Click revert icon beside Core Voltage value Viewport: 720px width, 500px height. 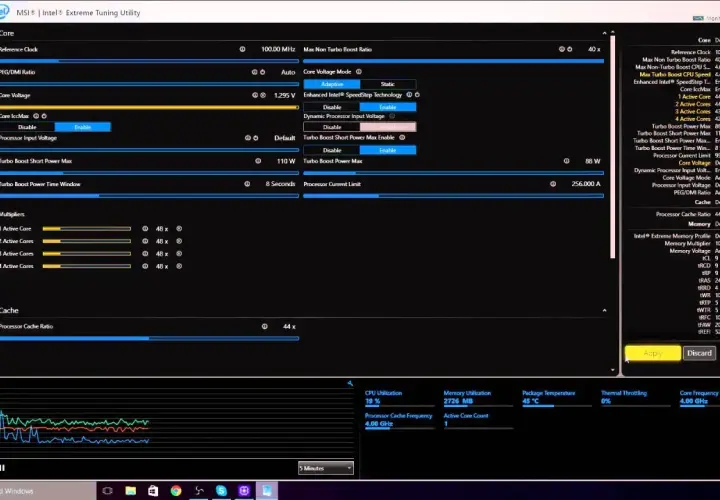(263, 95)
